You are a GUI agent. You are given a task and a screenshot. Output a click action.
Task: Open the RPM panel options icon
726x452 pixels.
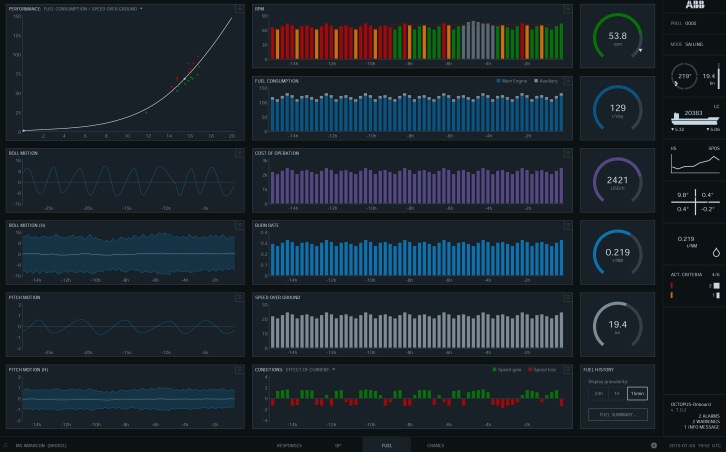click(567, 8)
